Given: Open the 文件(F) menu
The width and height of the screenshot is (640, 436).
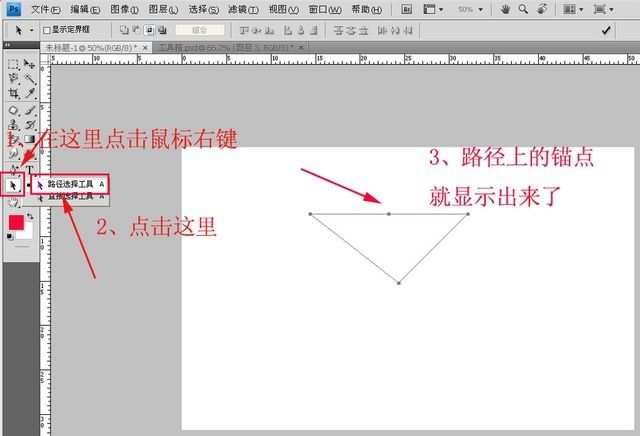Looking at the screenshot, I should 46,9.
